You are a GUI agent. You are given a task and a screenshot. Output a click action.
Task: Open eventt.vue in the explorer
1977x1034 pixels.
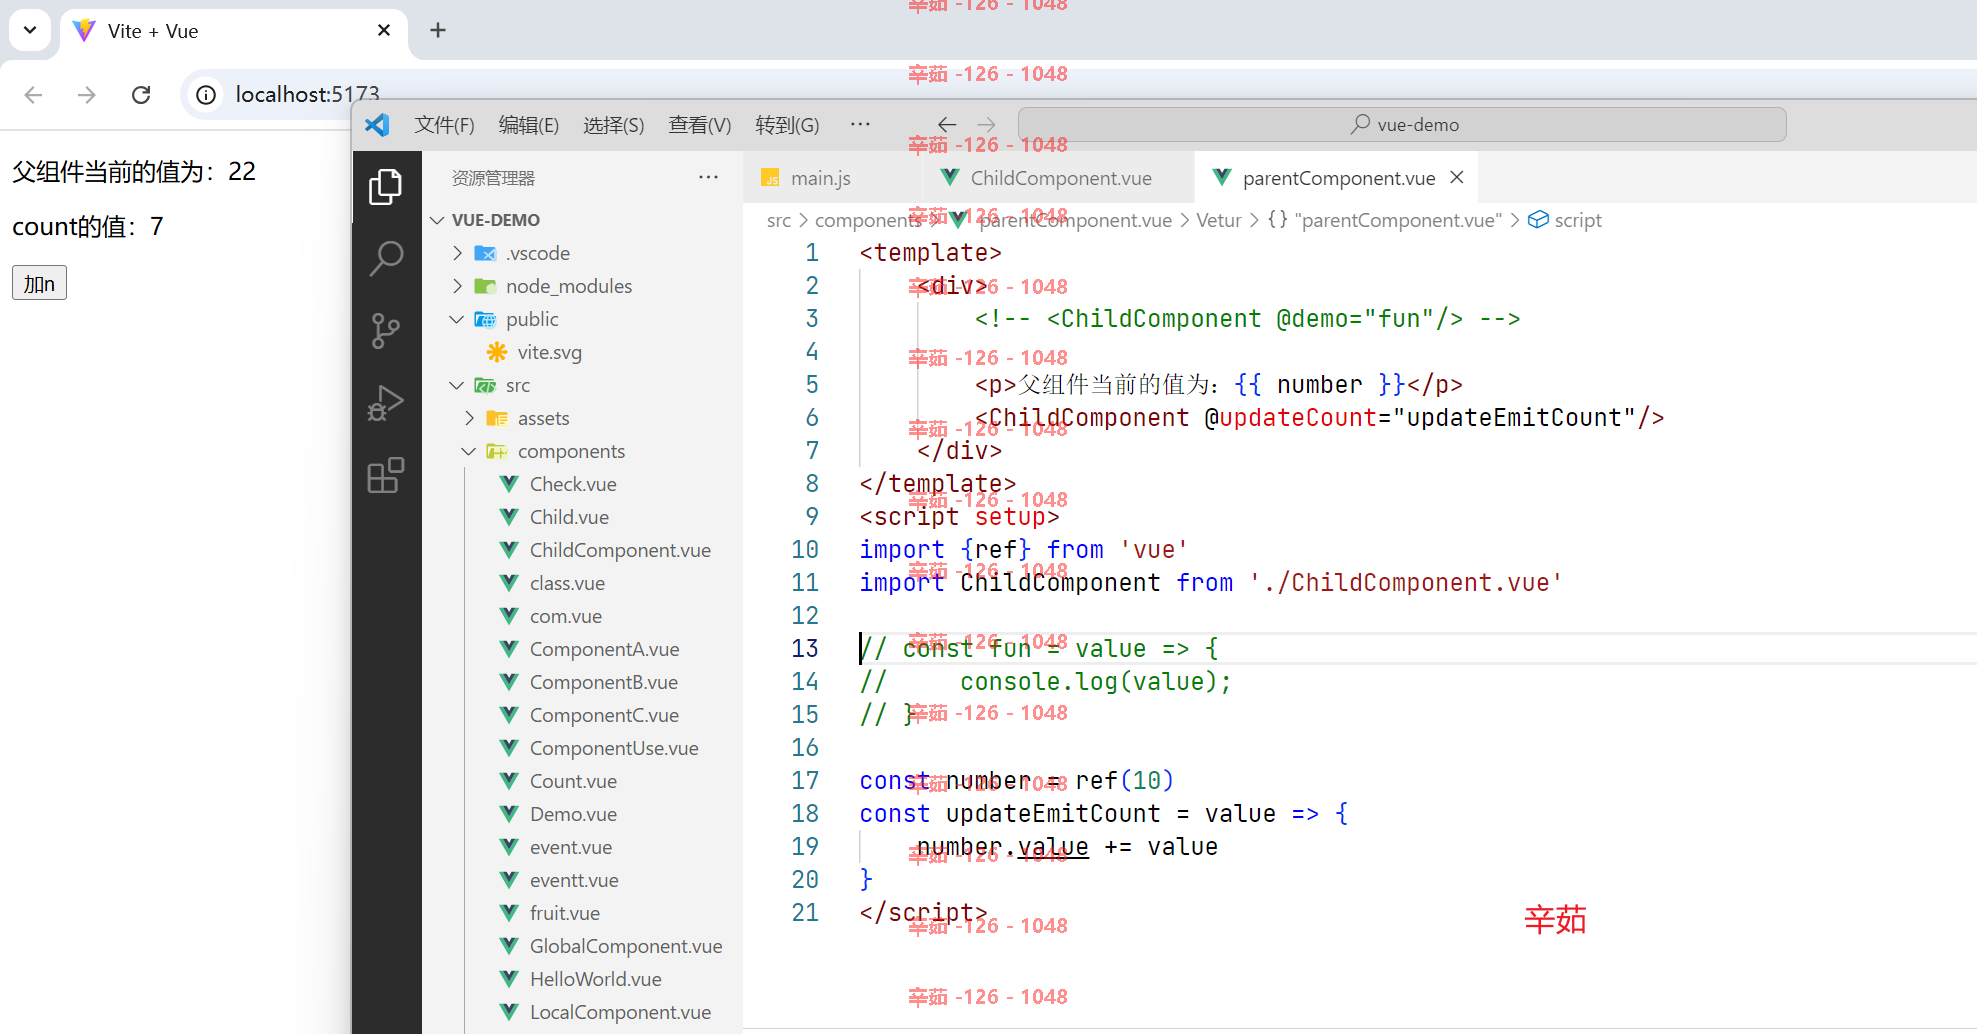point(583,880)
